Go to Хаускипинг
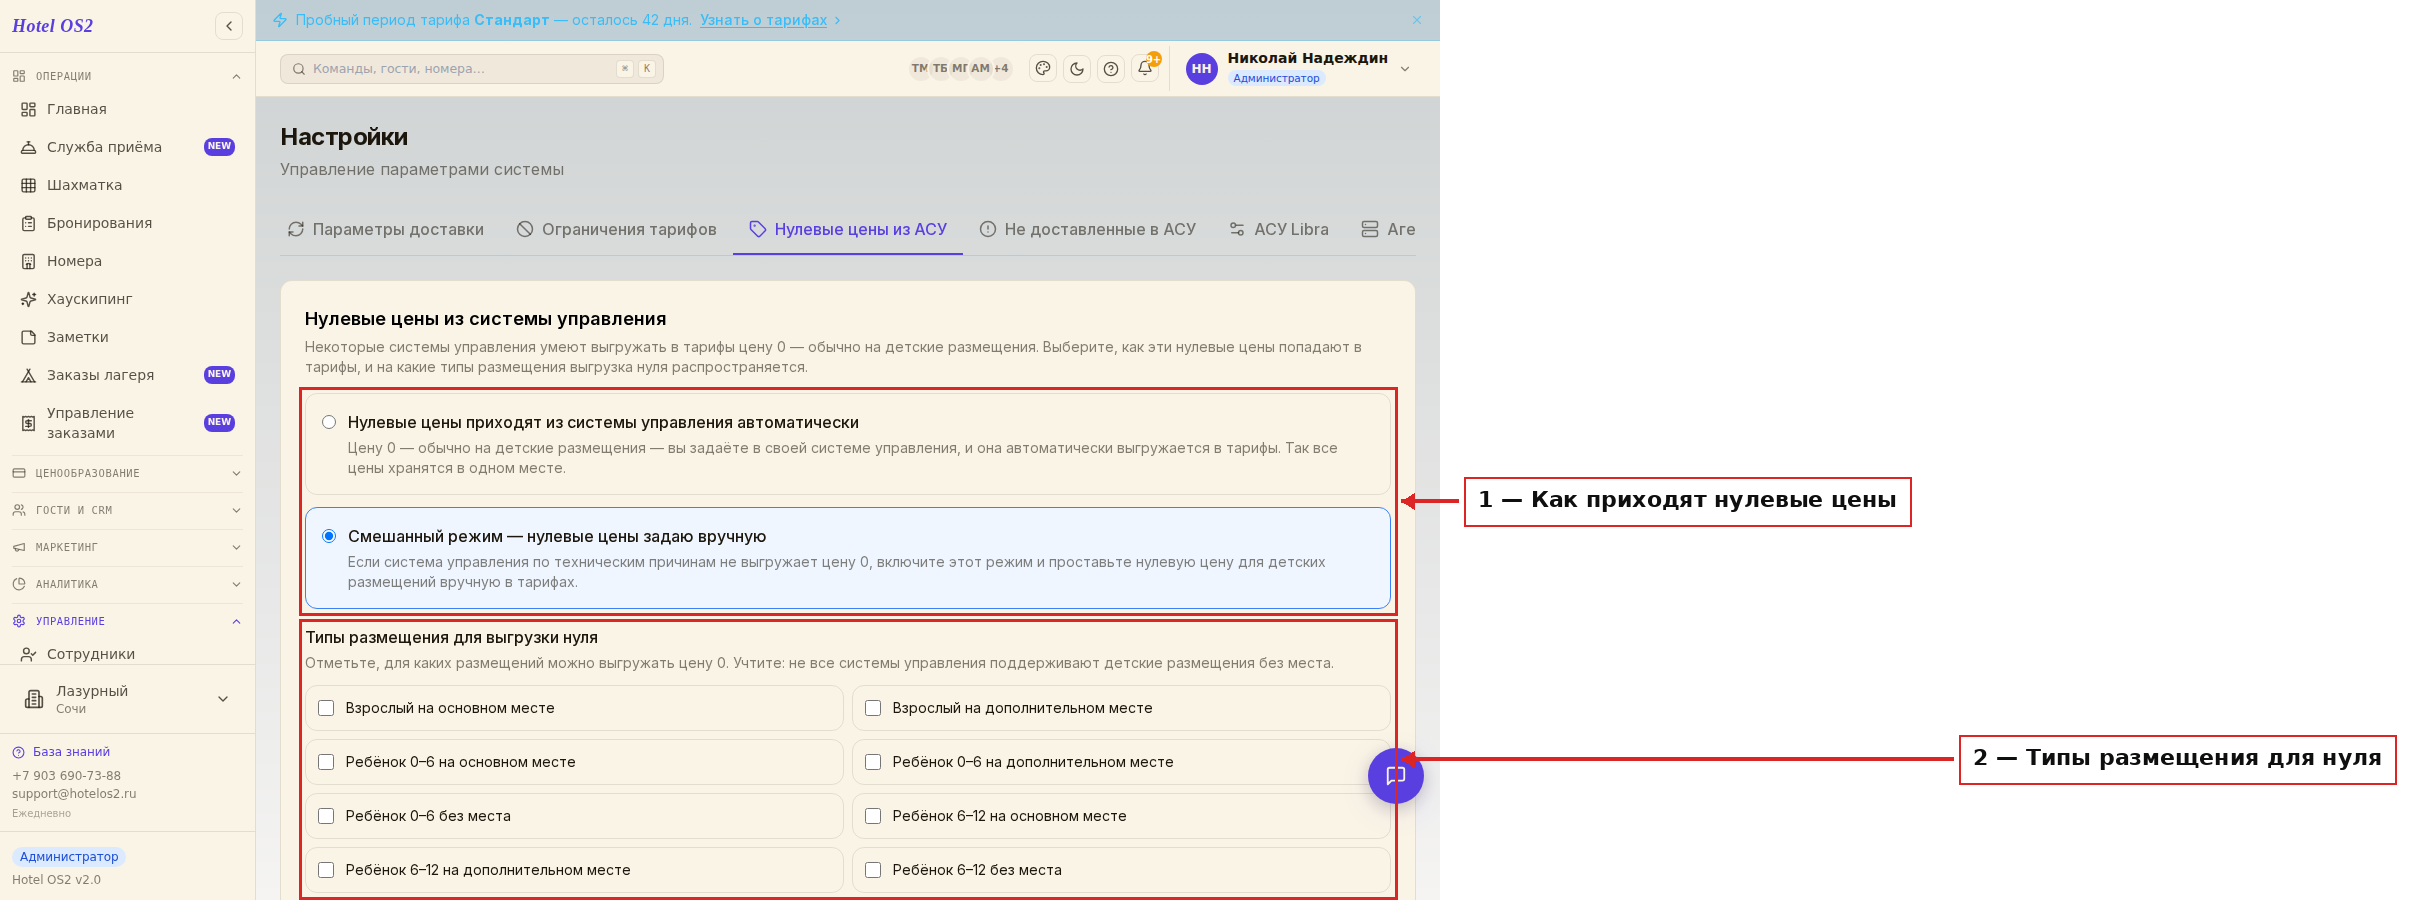Image resolution: width=2420 pixels, height=900 pixels. click(127, 299)
